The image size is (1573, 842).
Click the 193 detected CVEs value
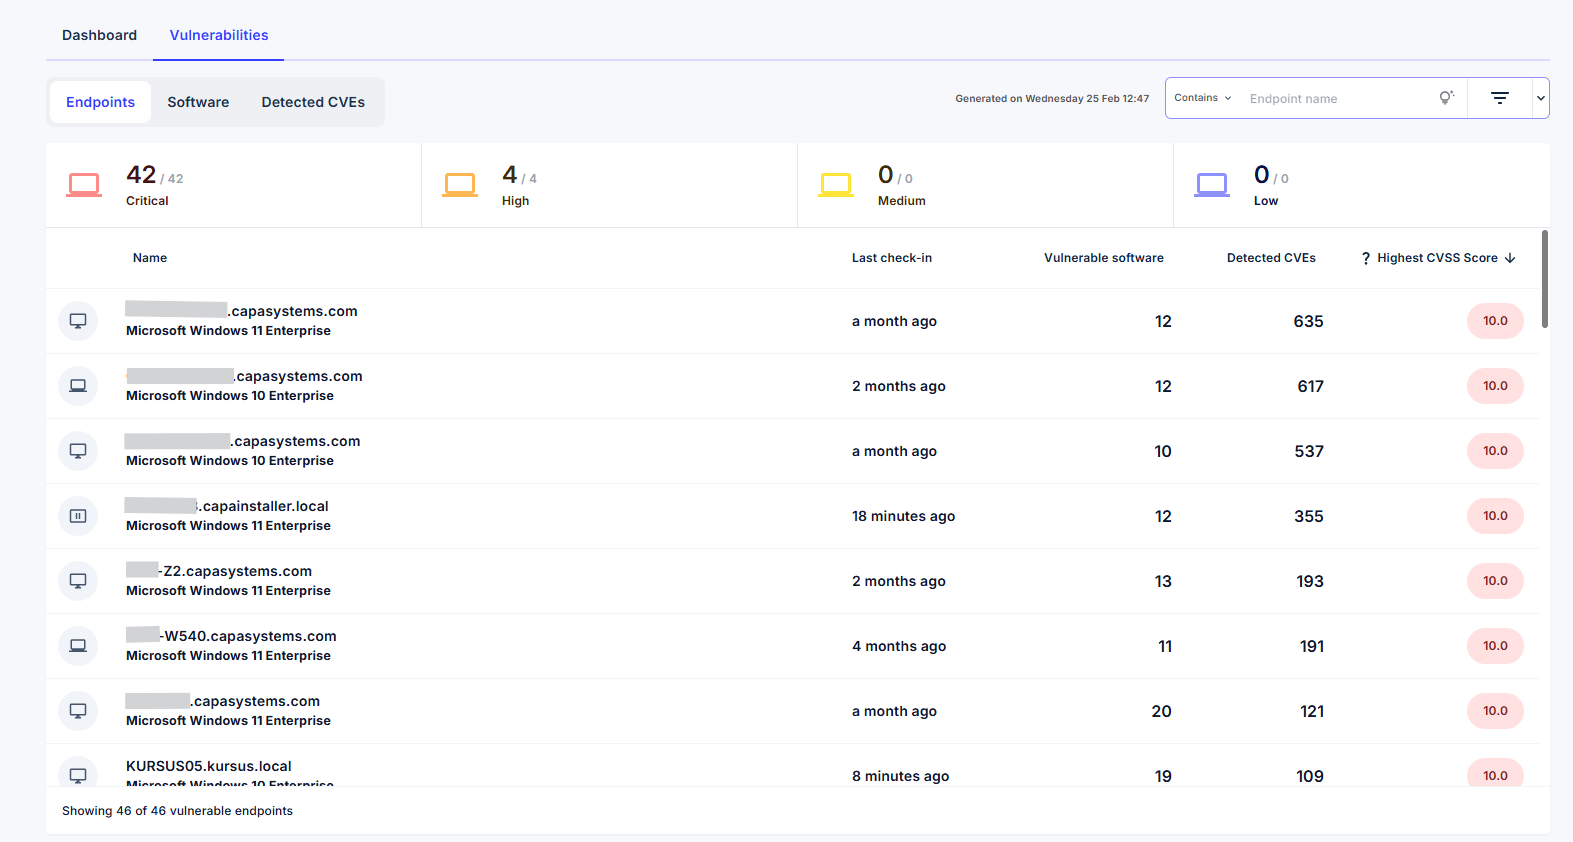pos(1310,581)
